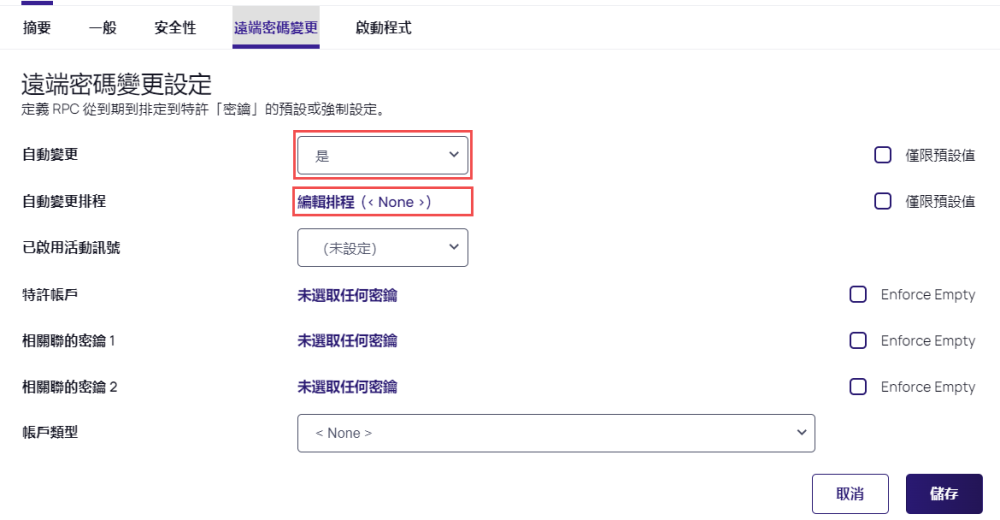Expand the 帳戶類型 dropdown
The height and width of the screenshot is (520, 1000).
pyautogui.click(x=556, y=433)
